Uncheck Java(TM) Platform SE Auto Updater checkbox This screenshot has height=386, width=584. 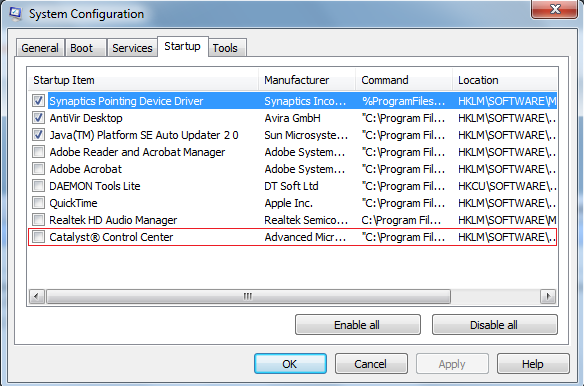click(x=38, y=135)
